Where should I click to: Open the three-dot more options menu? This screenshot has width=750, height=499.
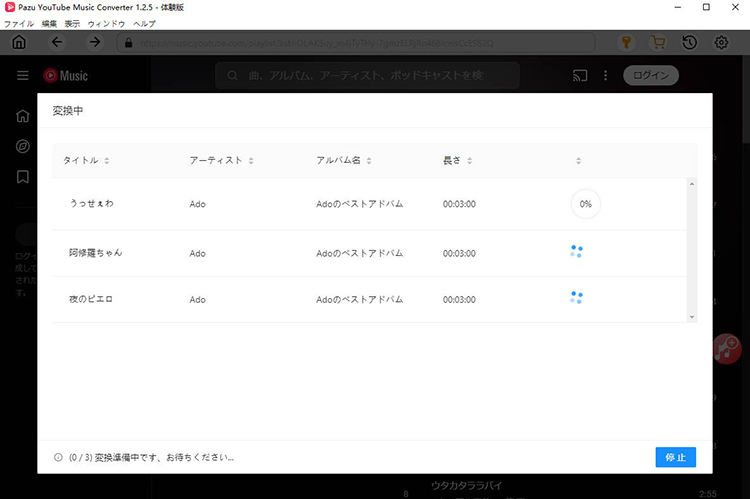(606, 76)
